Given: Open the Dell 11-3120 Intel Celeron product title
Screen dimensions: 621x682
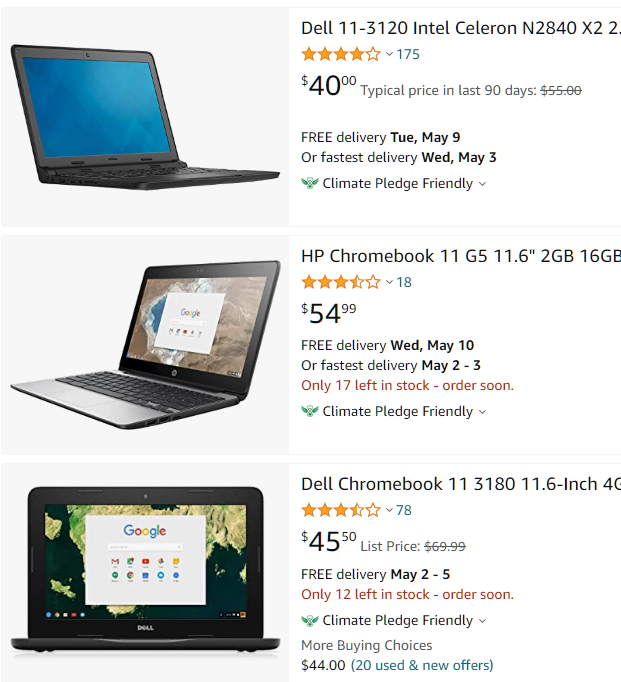Looking at the screenshot, I should 461,28.
